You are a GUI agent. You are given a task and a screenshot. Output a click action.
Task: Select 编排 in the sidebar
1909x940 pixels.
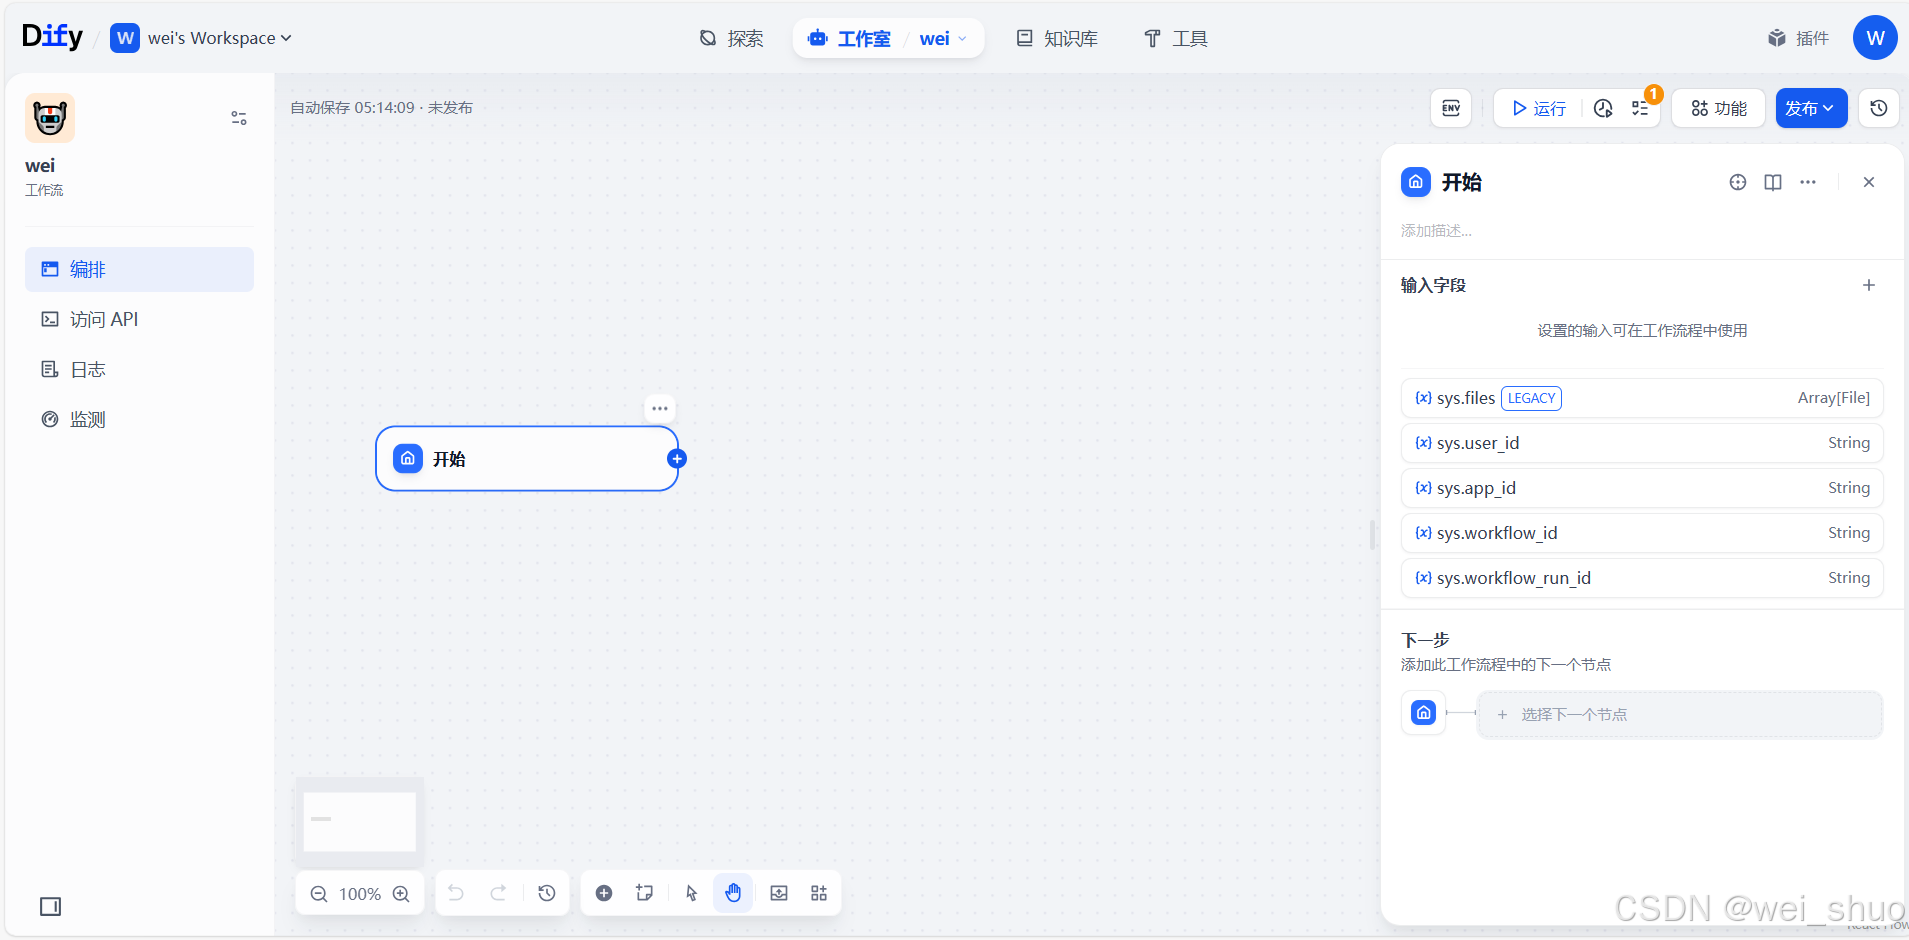[139, 269]
